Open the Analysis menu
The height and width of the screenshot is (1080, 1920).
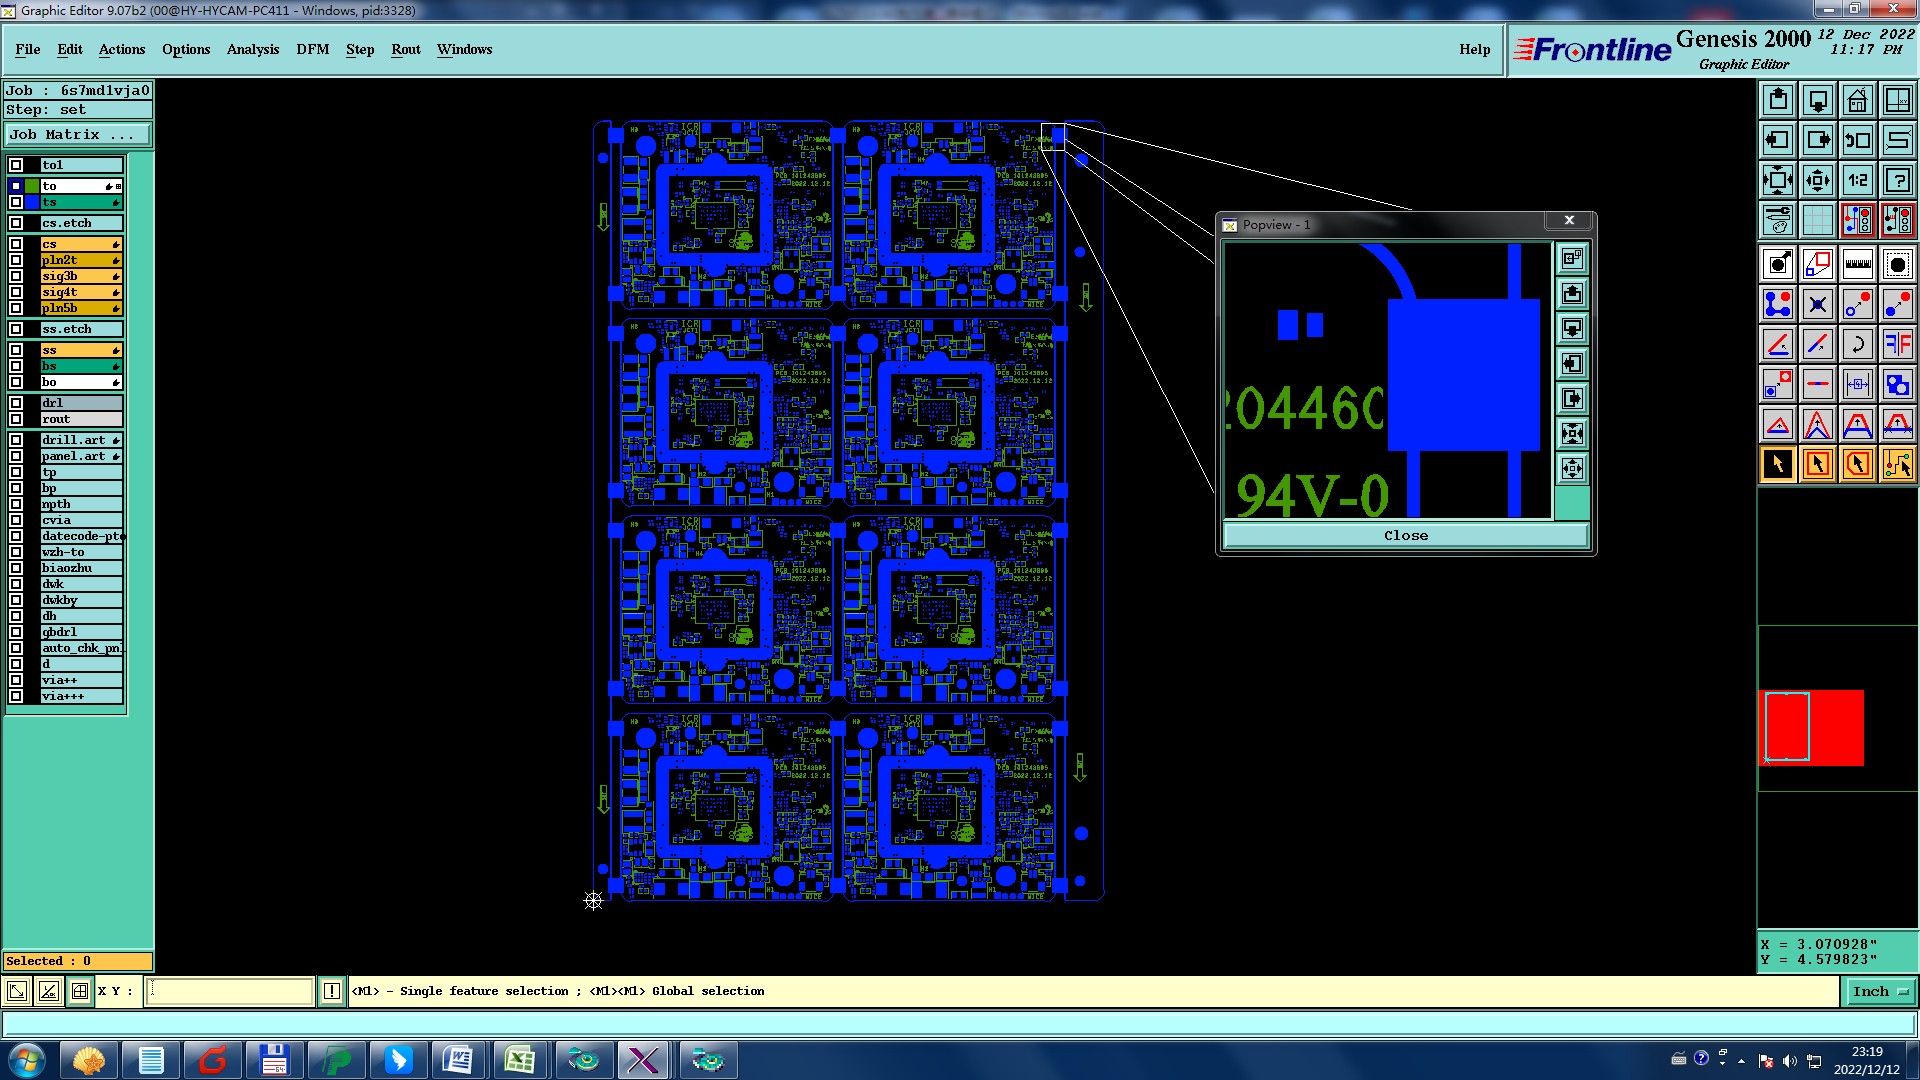coord(252,49)
